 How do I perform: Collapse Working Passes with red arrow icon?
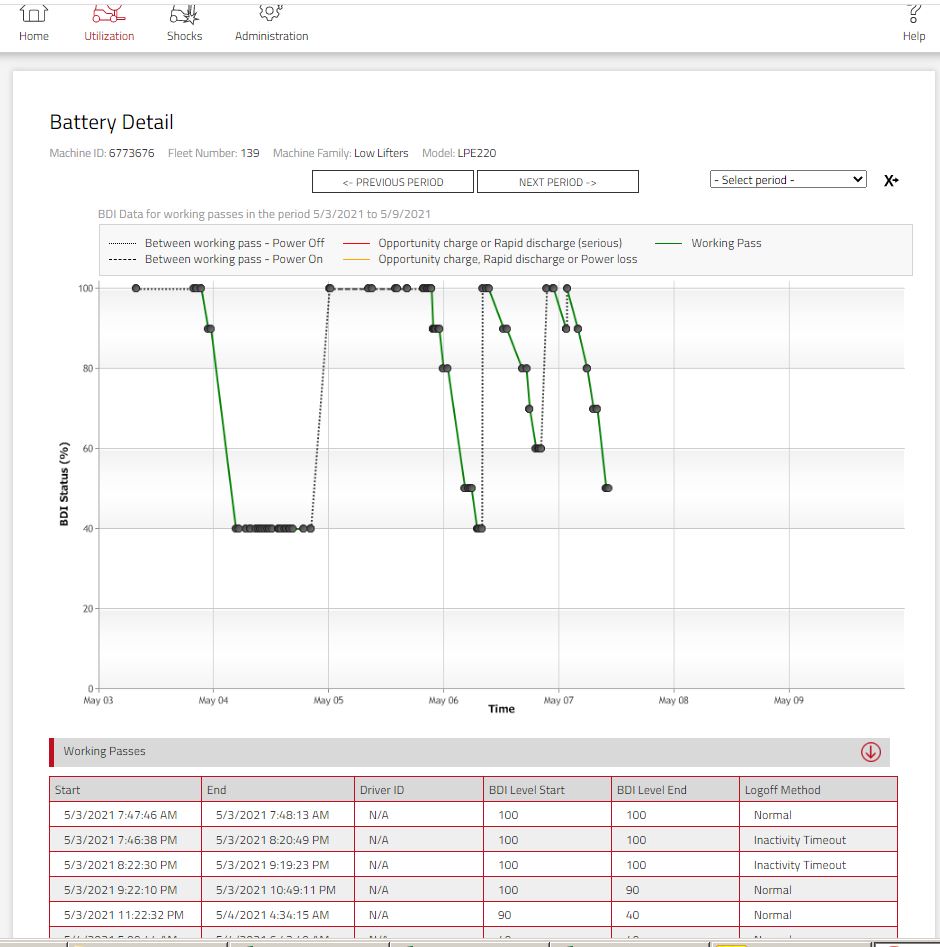[871, 752]
